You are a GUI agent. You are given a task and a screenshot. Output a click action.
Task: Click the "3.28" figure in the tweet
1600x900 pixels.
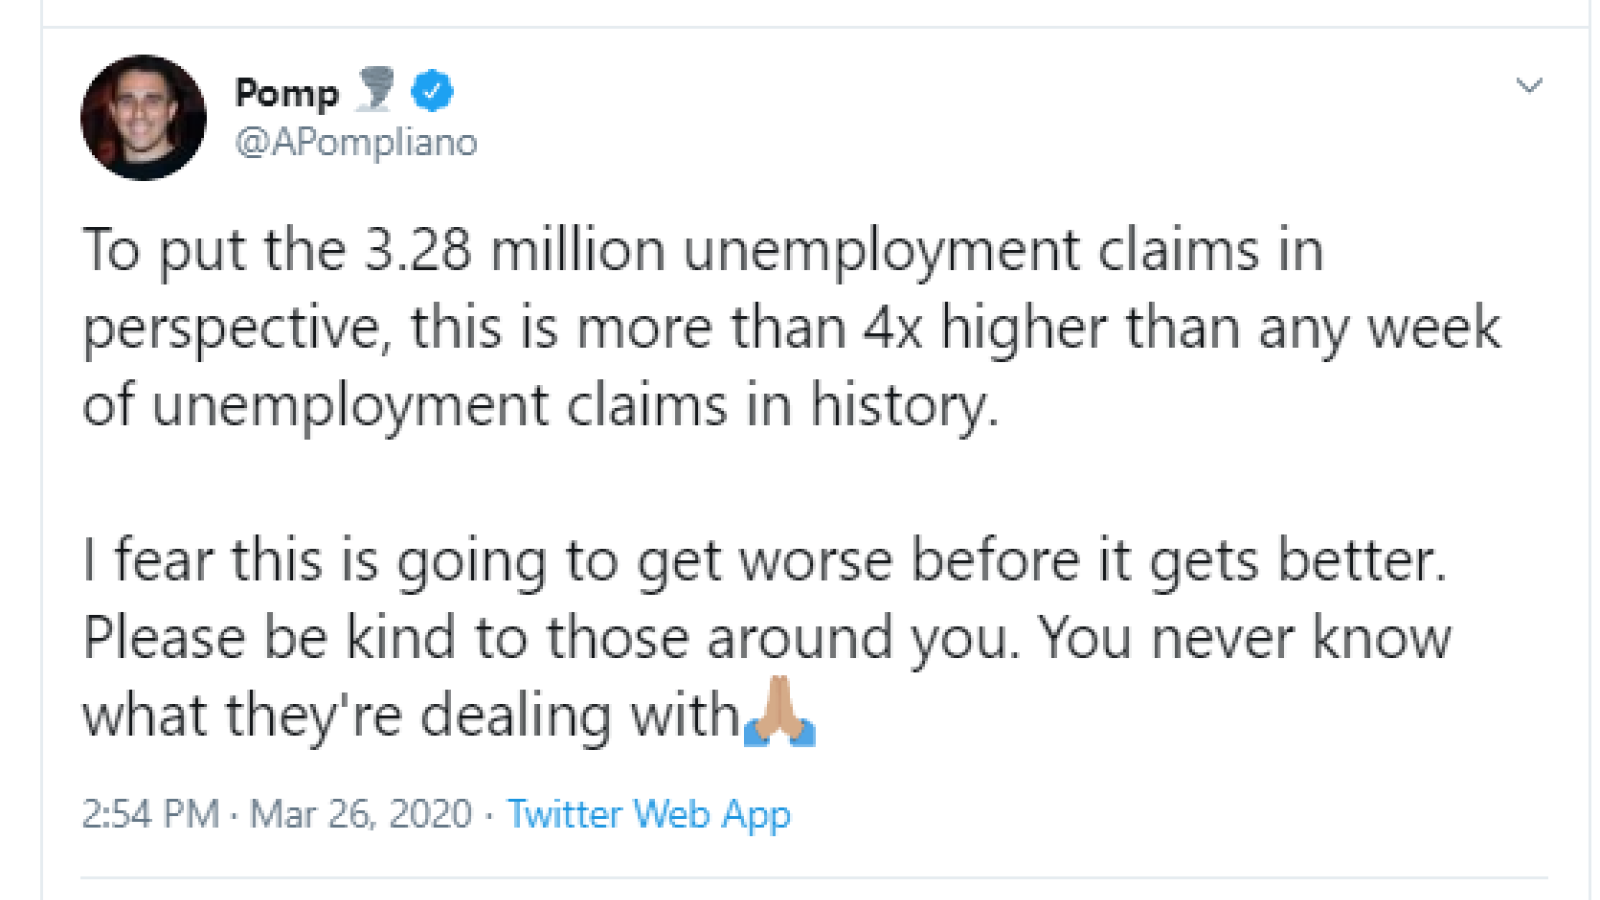tap(417, 249)
